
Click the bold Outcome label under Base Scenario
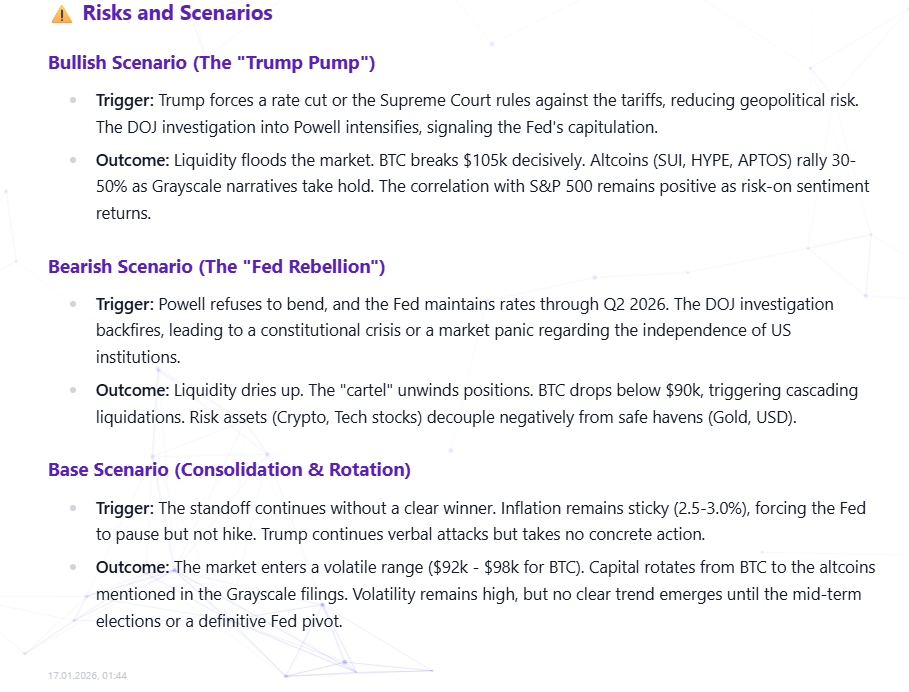click(x=133, y=567)
